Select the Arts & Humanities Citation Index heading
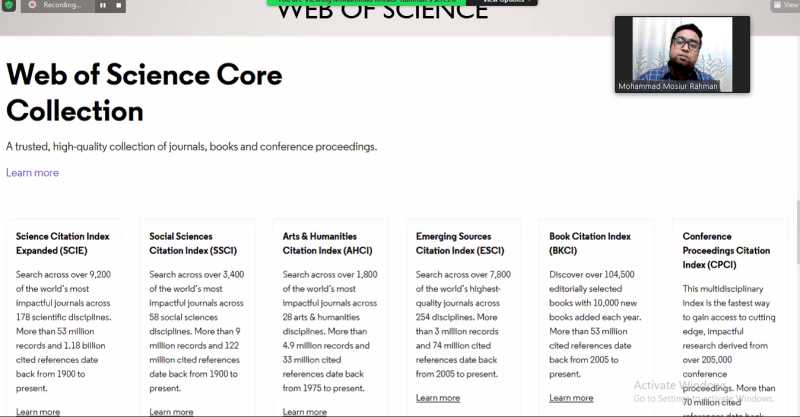Viewport: 800px width, 417px height. [x=330, y=243]
